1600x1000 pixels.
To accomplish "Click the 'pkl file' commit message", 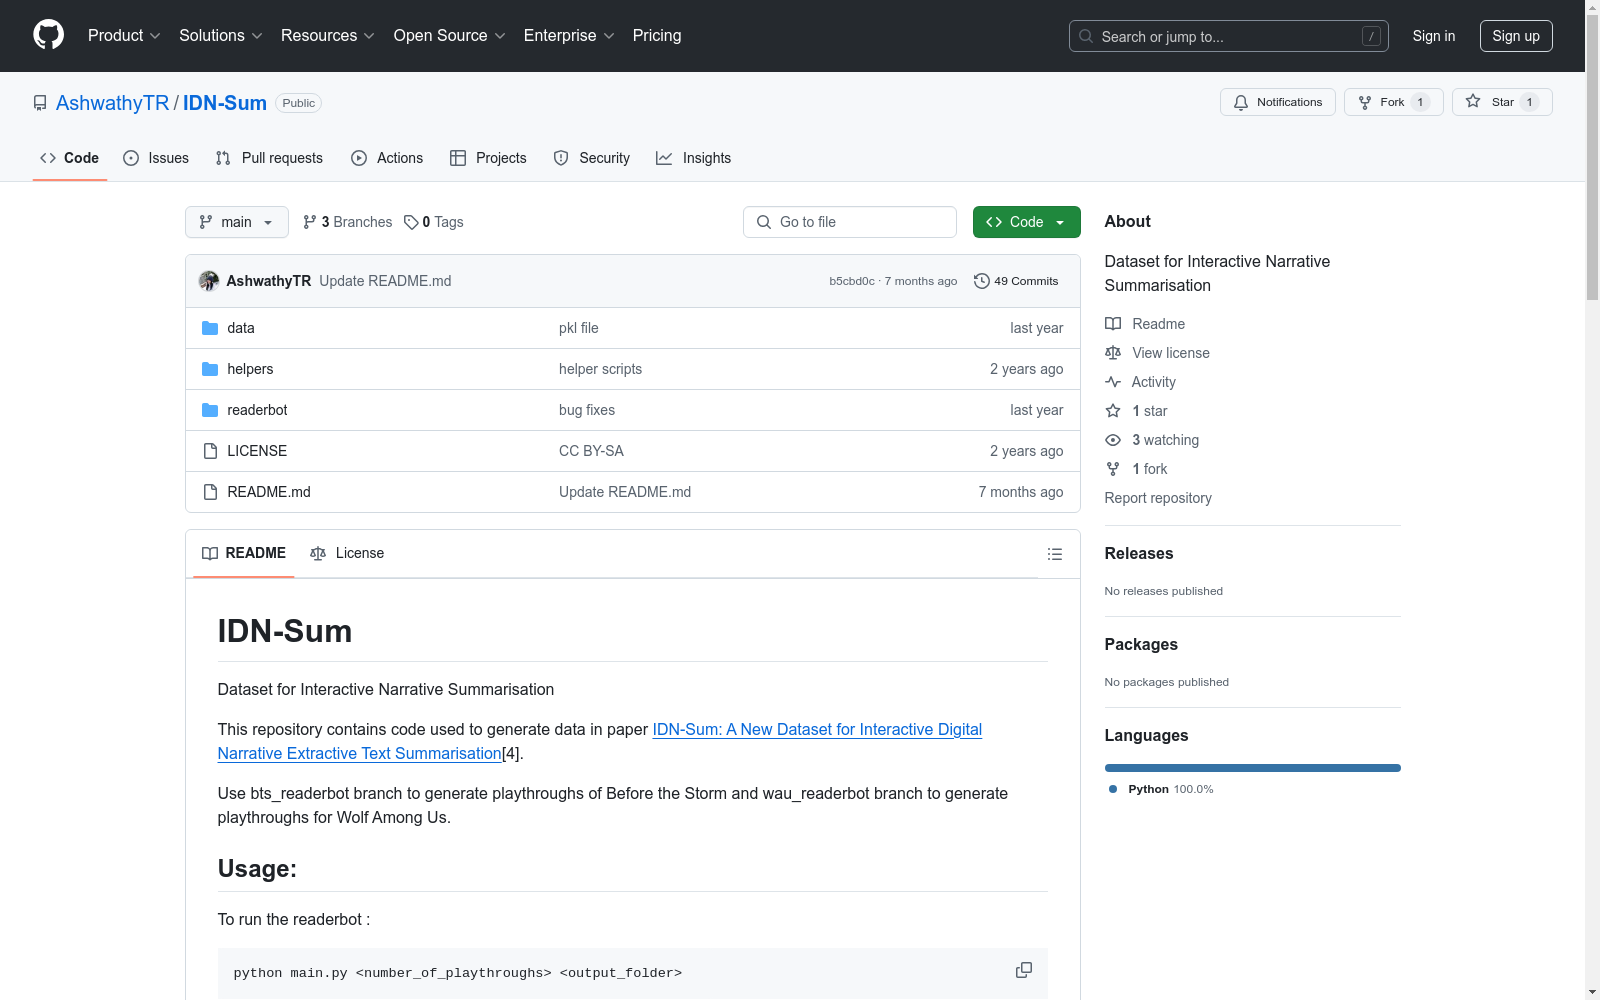I will (x=579, y=328).
